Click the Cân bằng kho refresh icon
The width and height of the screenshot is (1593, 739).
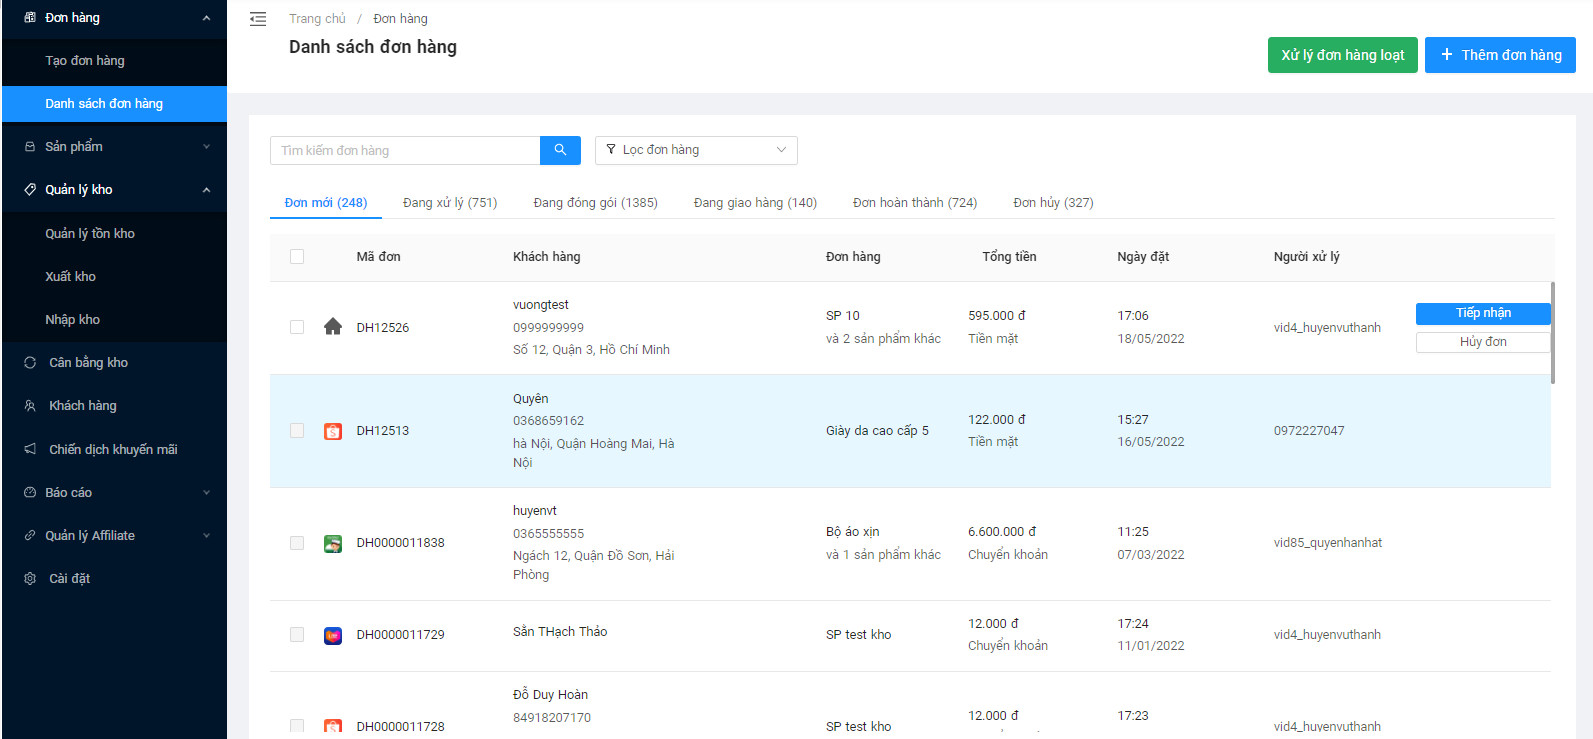(x=30, y=363)
